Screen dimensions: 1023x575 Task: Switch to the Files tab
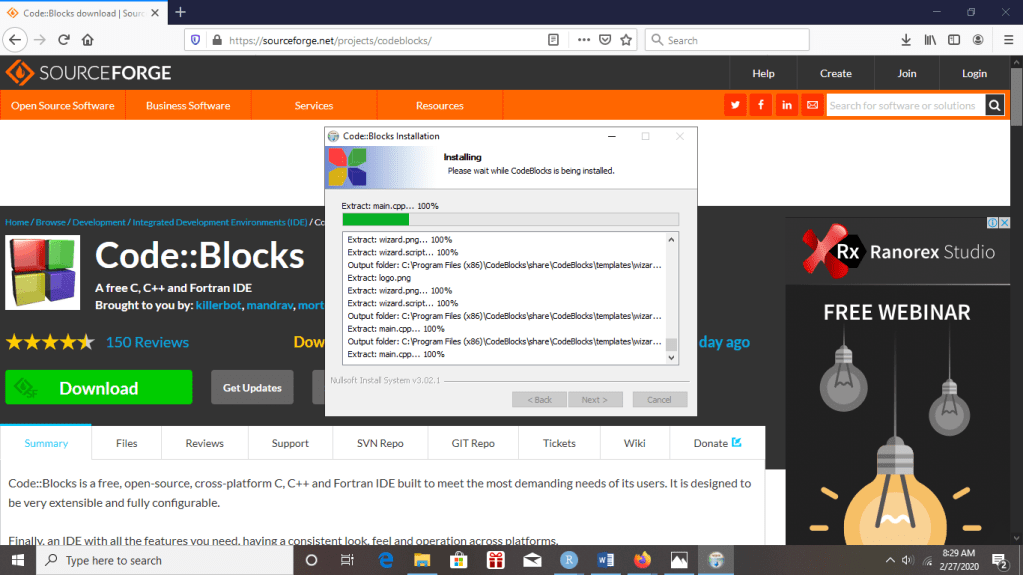point(126,443)
